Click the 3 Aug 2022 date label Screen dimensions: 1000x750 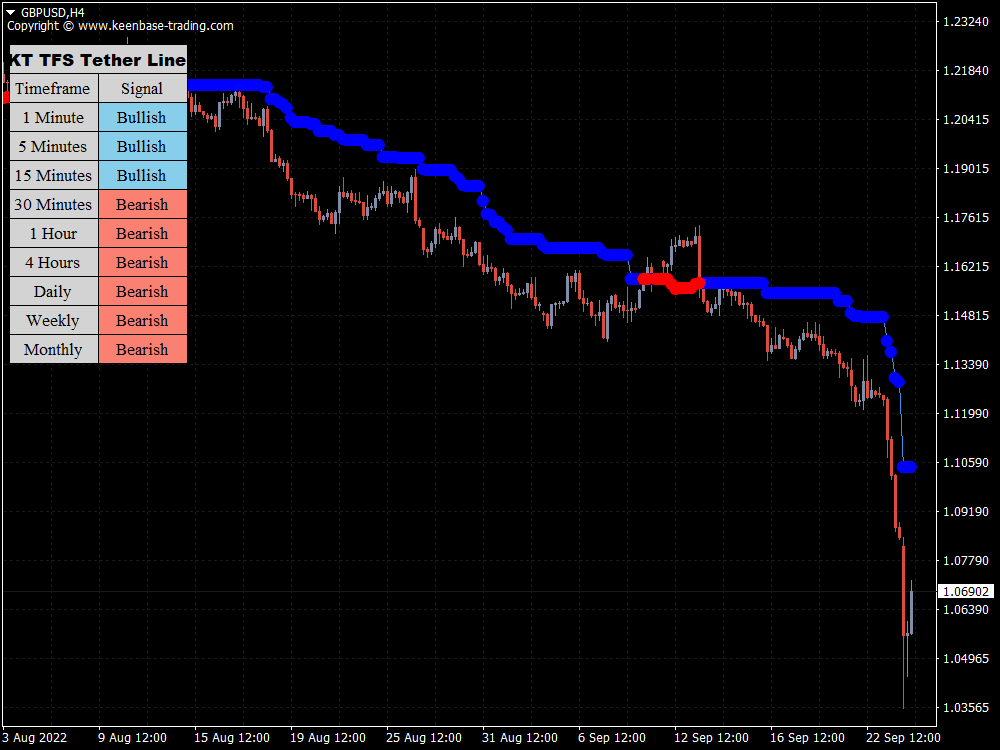point(34,738)
